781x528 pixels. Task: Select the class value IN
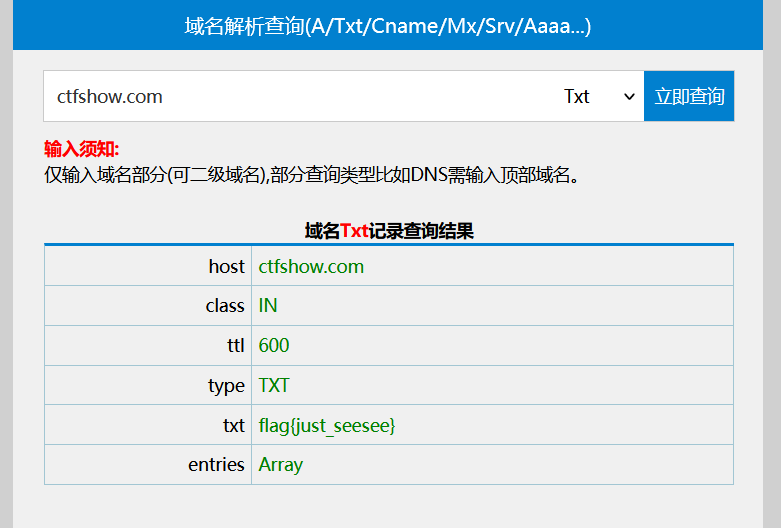pos(268,305)
